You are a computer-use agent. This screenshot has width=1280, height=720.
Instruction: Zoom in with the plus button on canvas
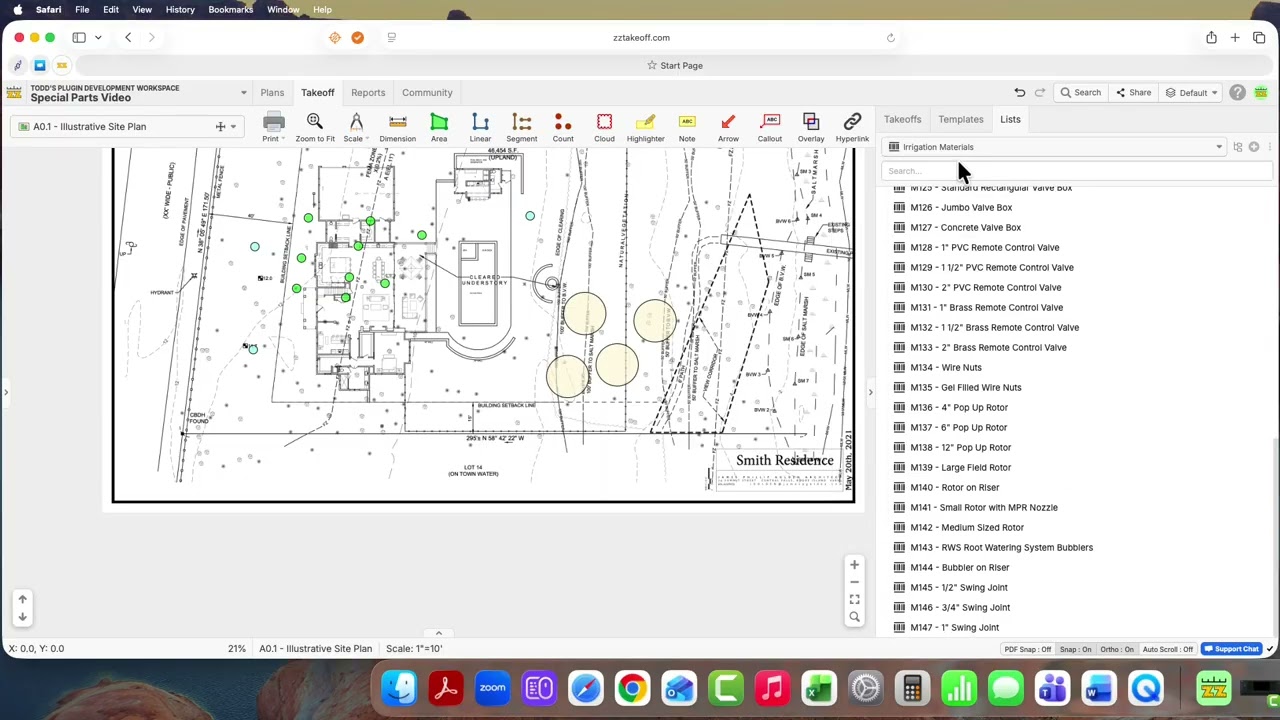[854, 565]
